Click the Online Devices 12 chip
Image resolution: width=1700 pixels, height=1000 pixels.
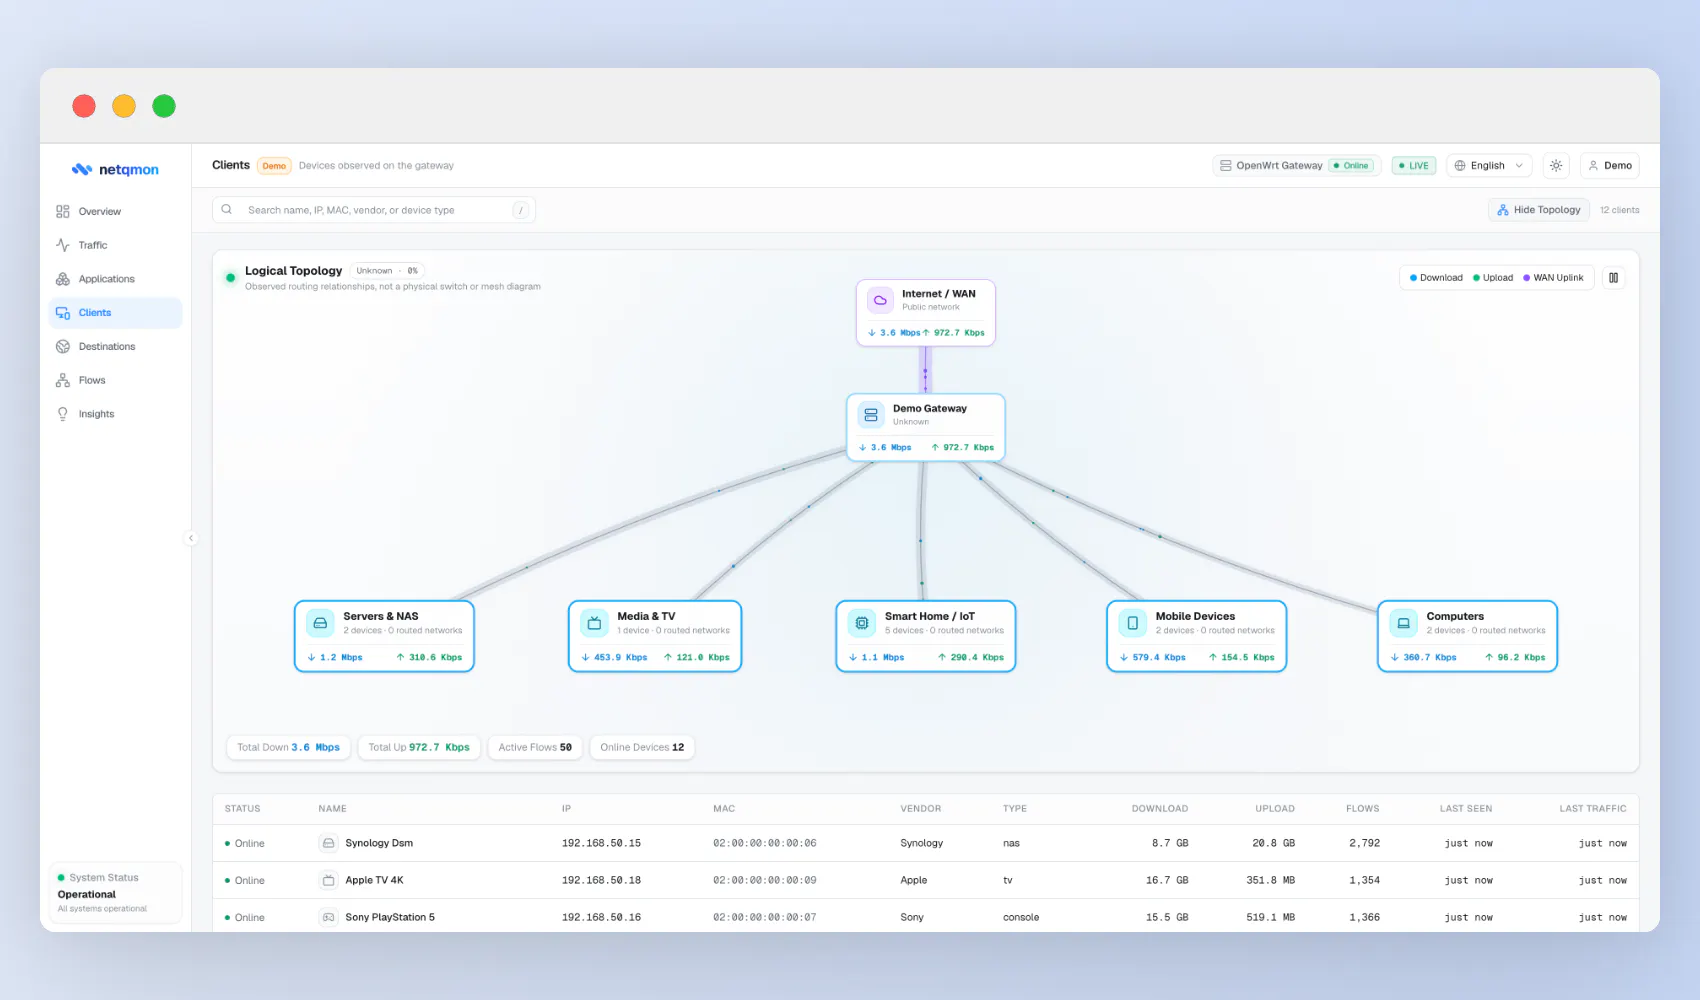[x=642, y=747]
